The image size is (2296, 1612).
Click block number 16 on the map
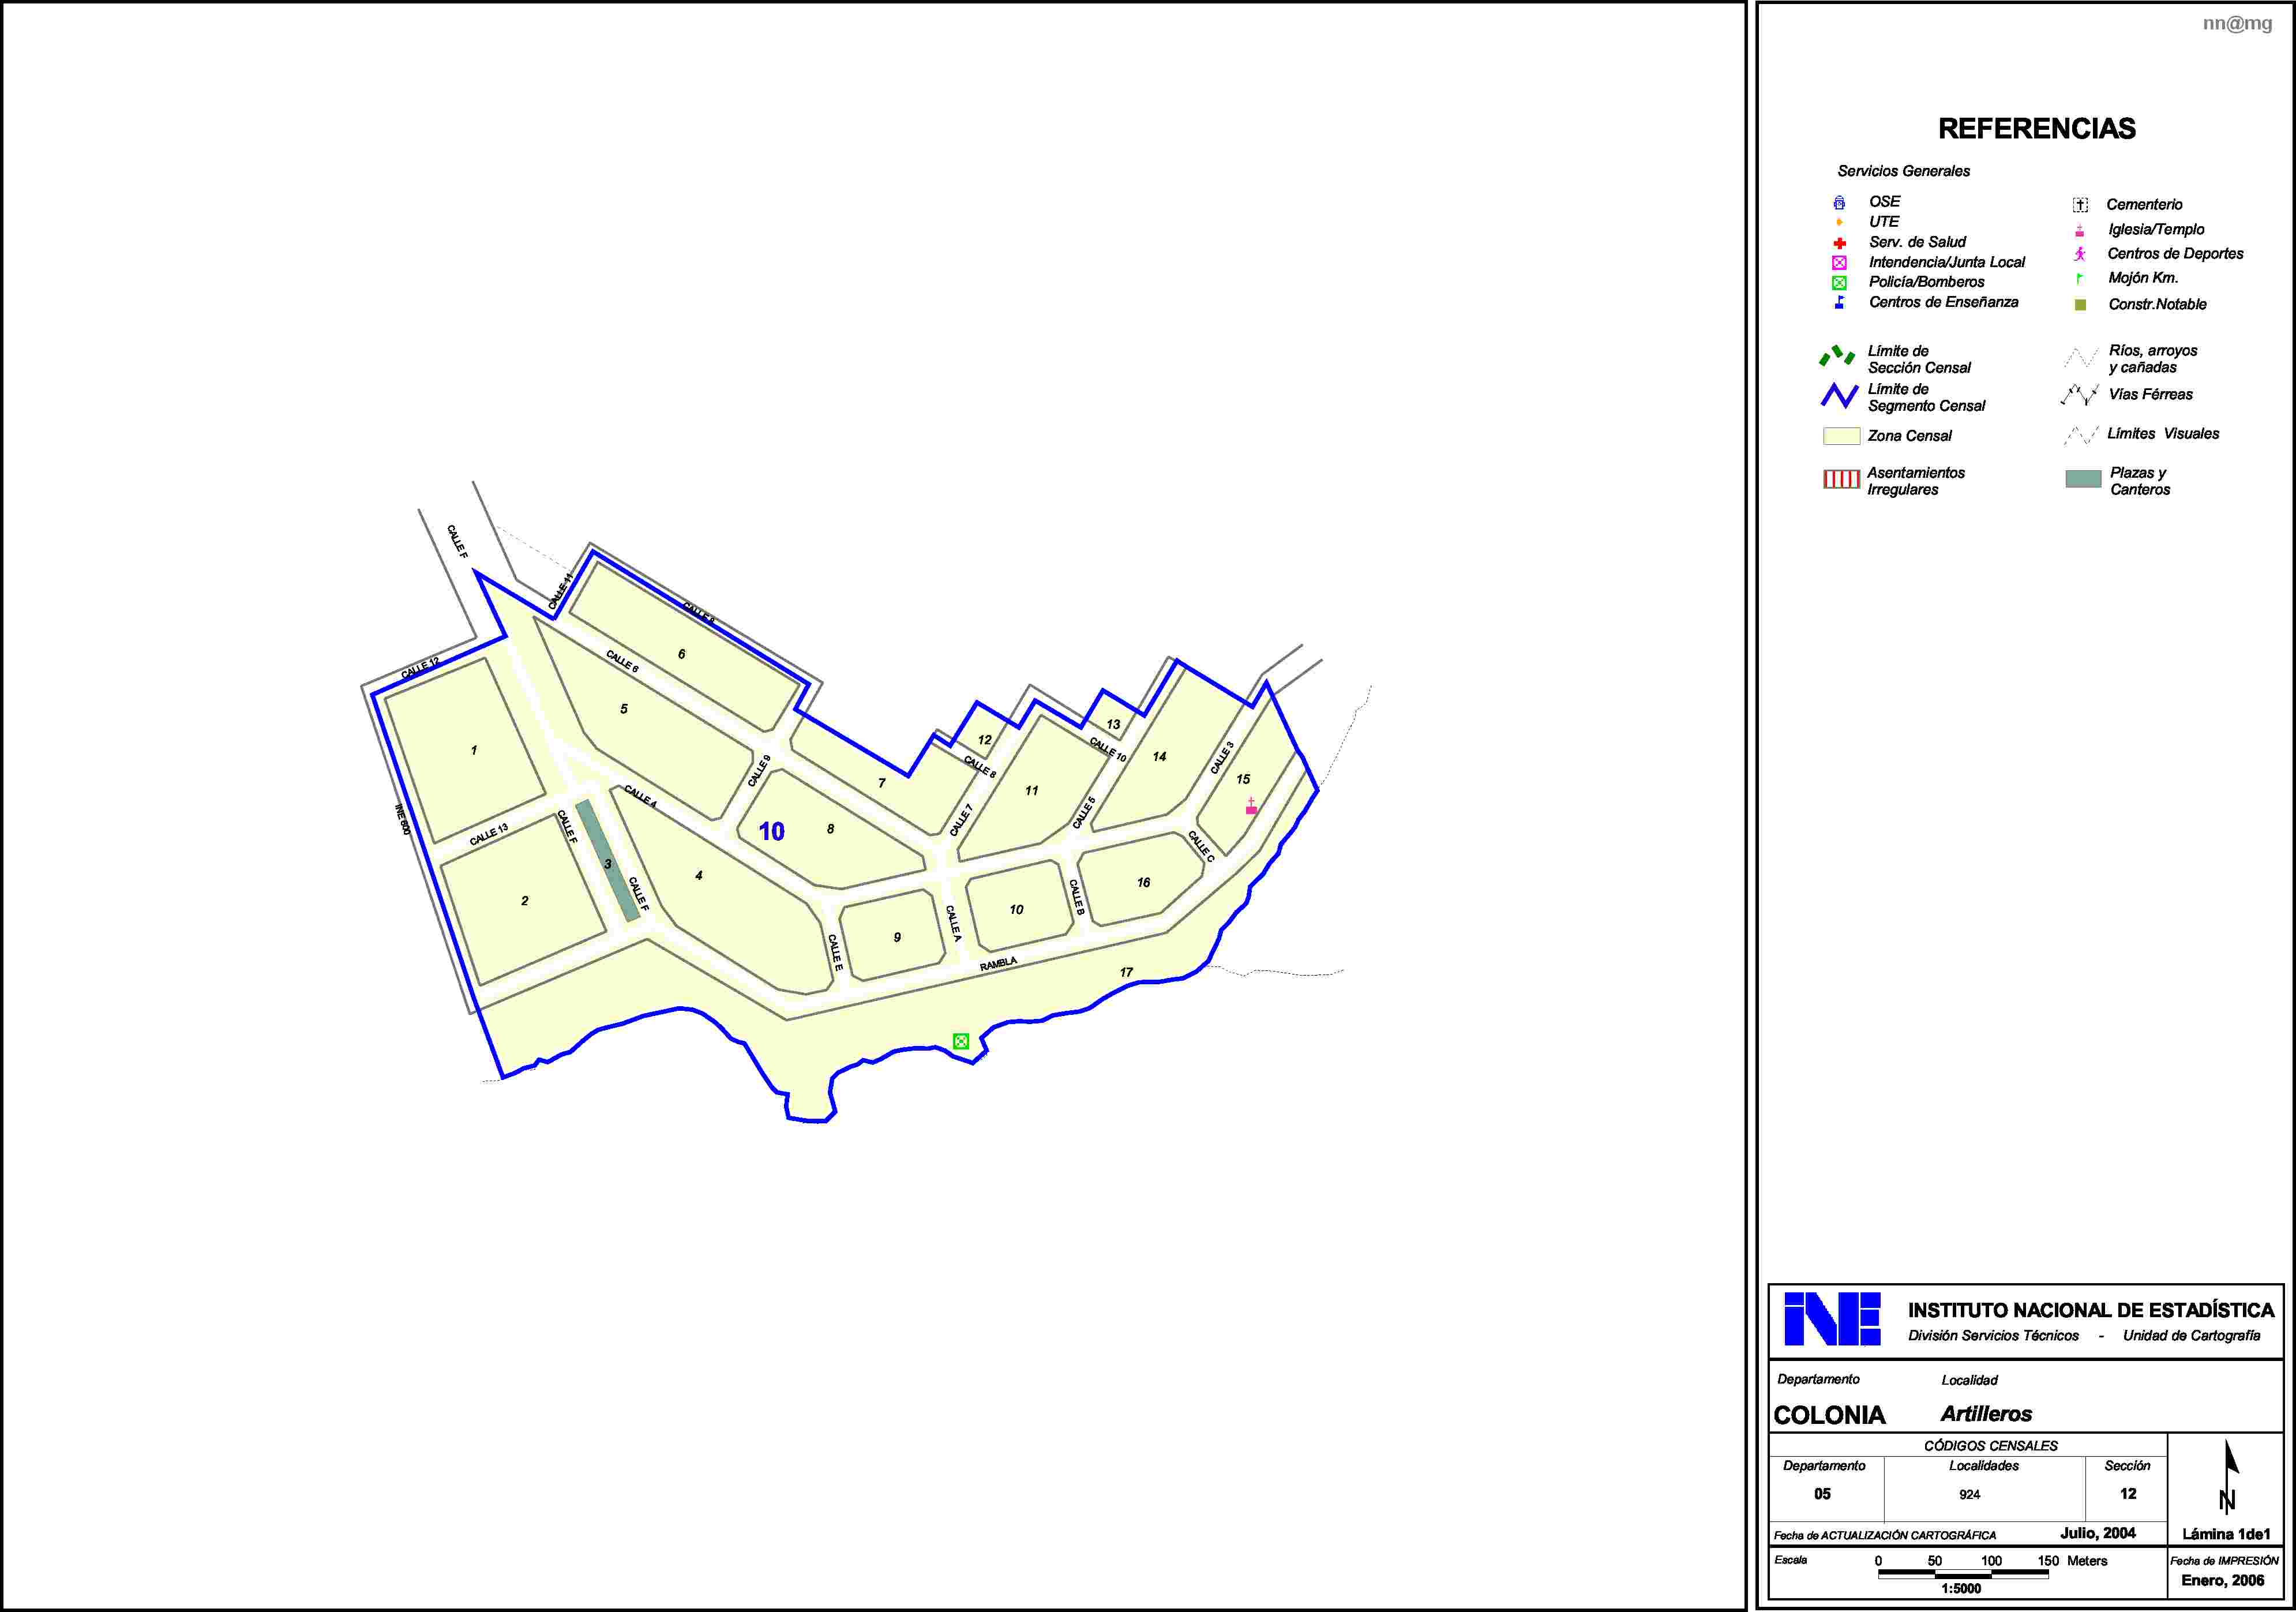pos(1144,883)
